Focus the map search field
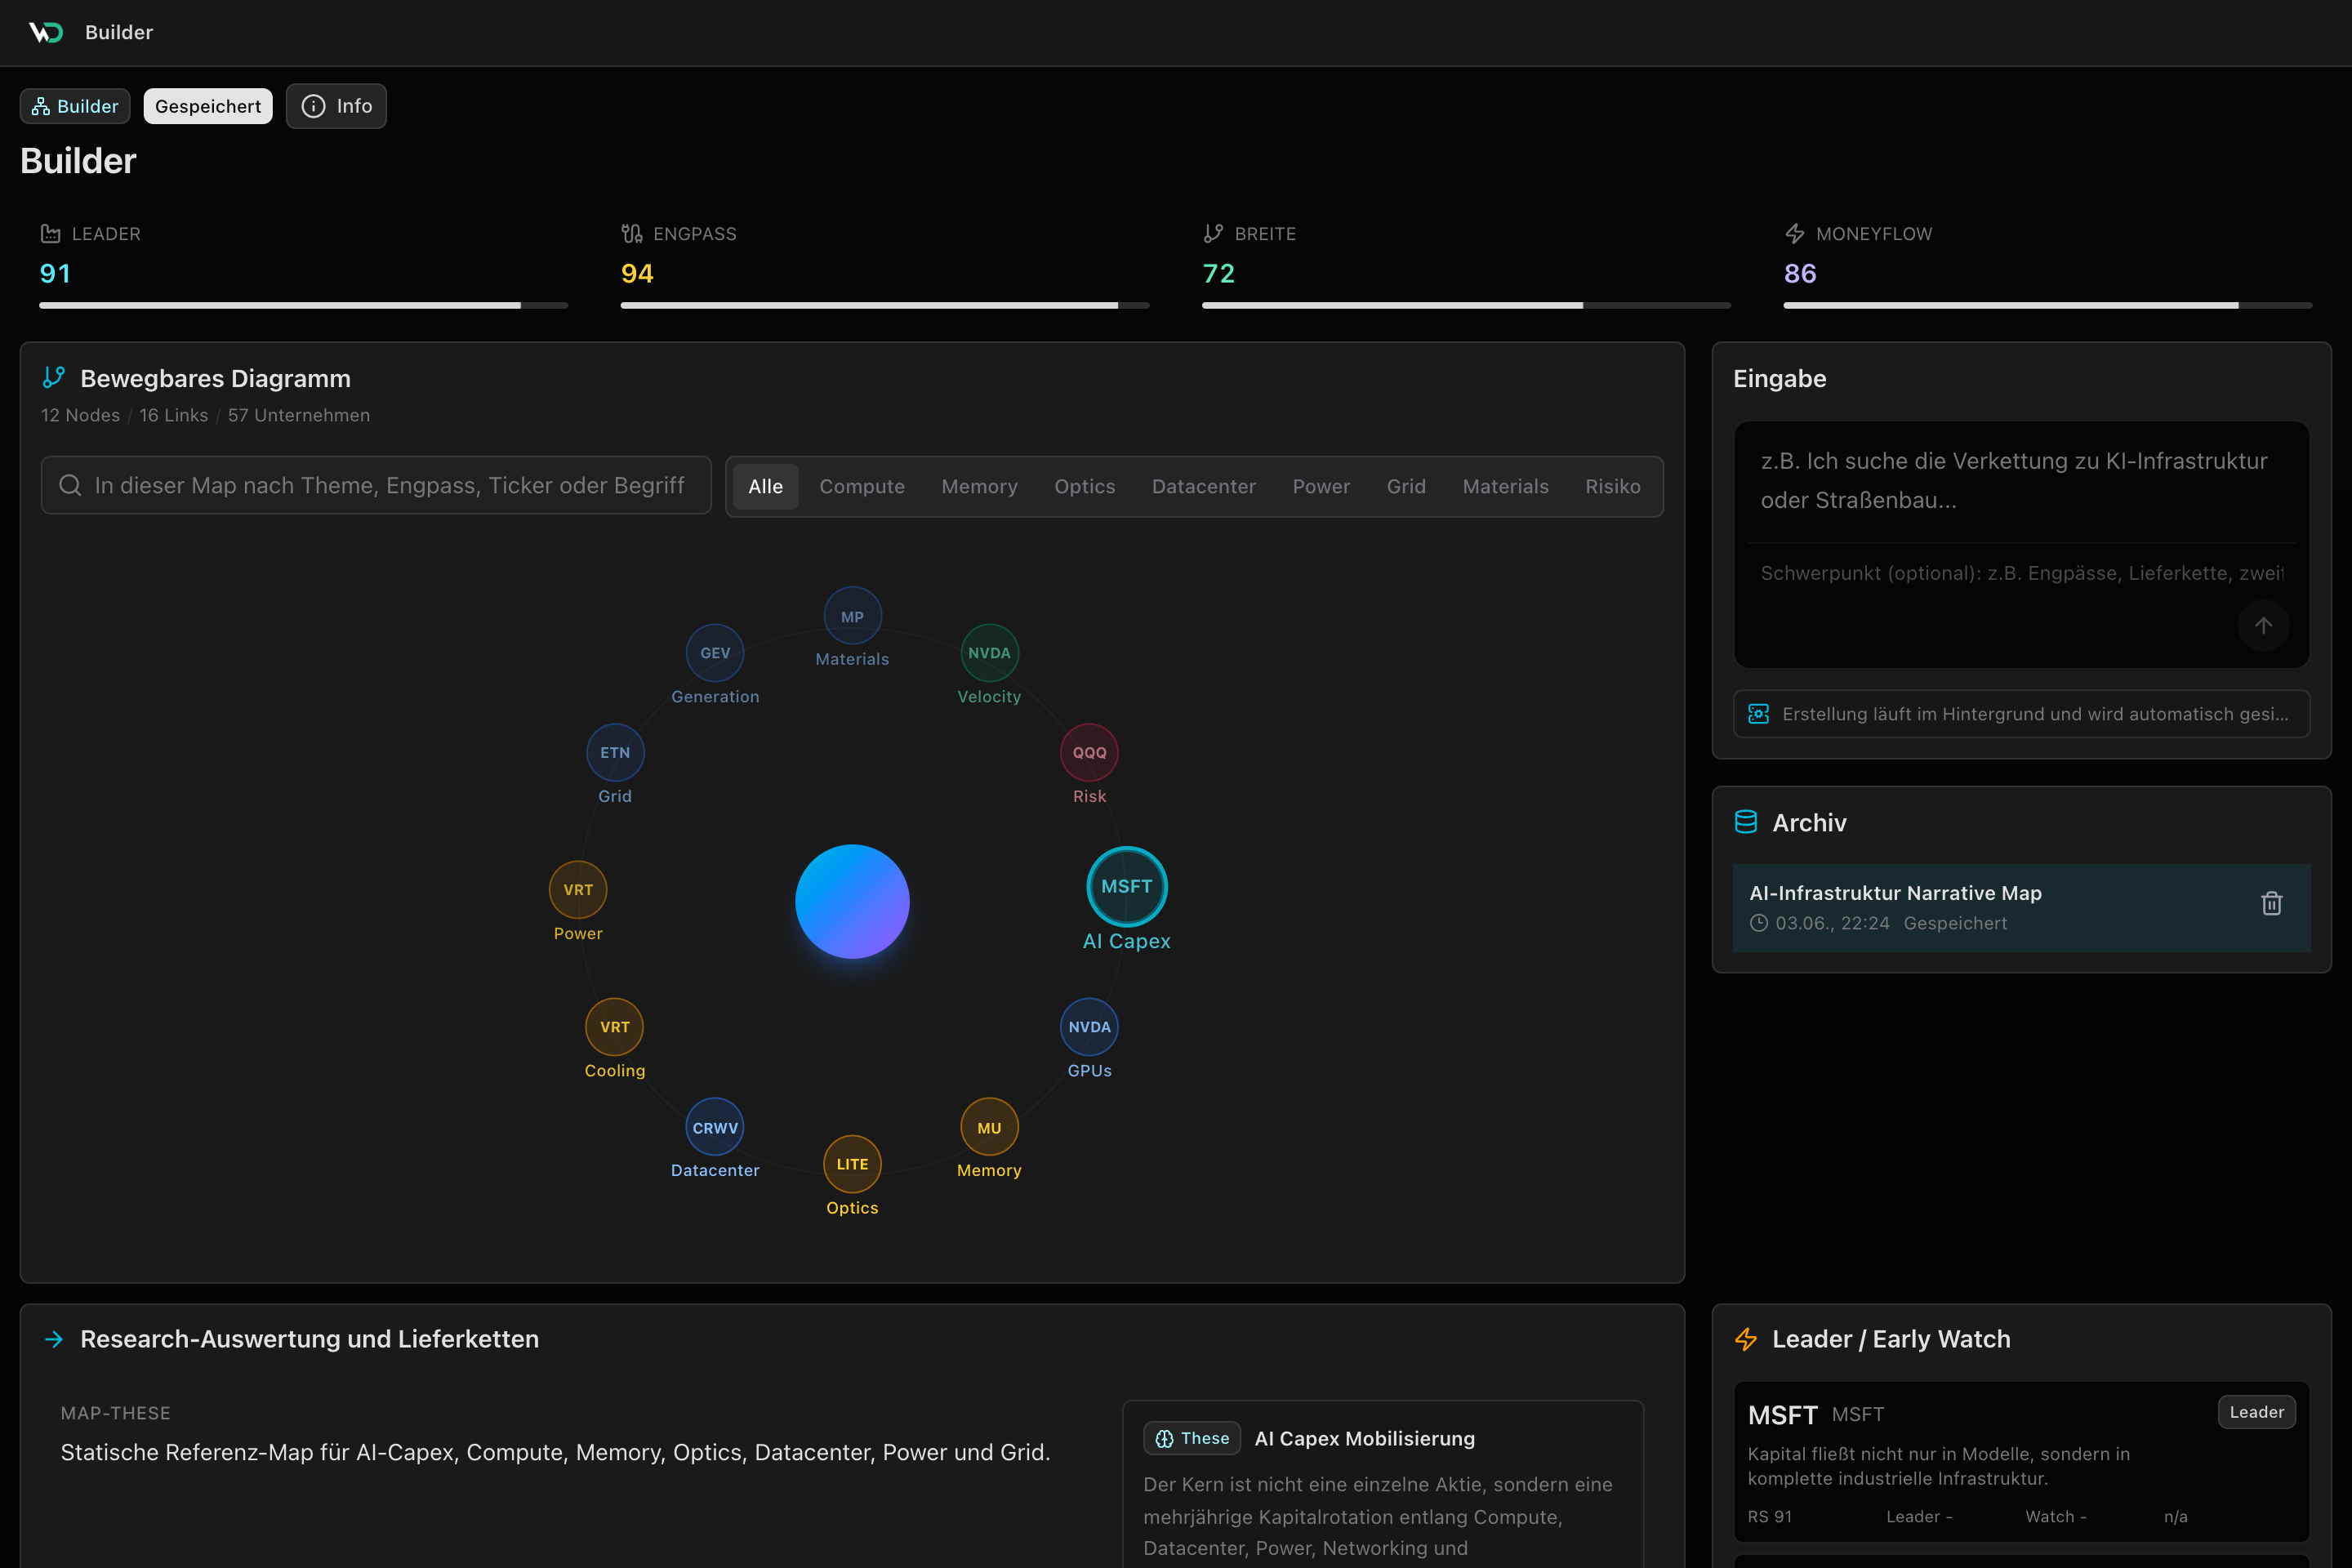The image size is (2352, 1568). point(376,486)
